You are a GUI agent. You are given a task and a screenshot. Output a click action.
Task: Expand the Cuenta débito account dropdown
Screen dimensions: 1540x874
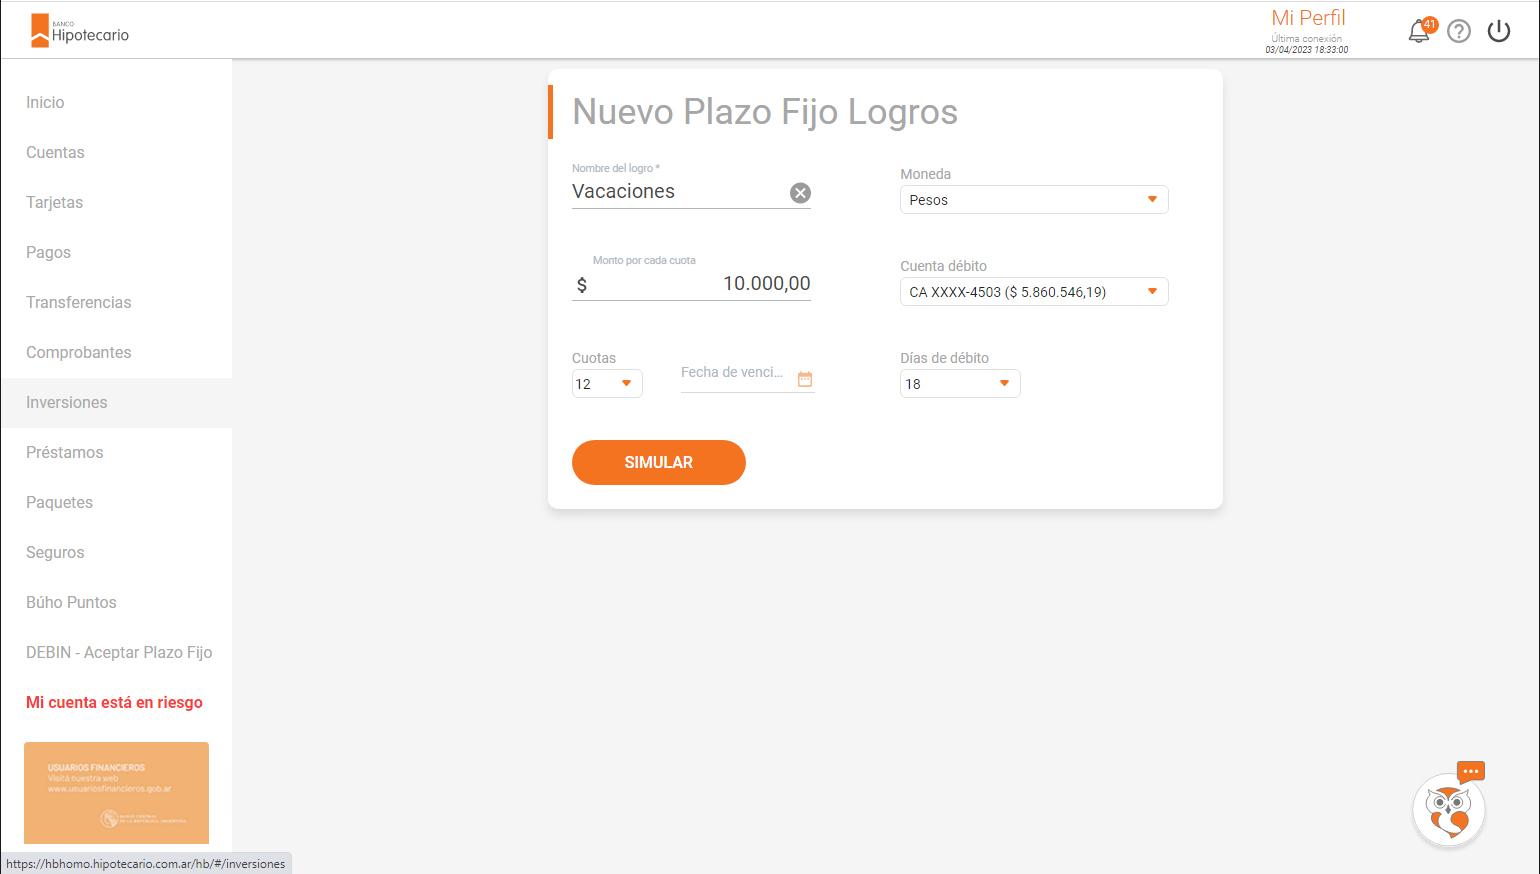1034,292
